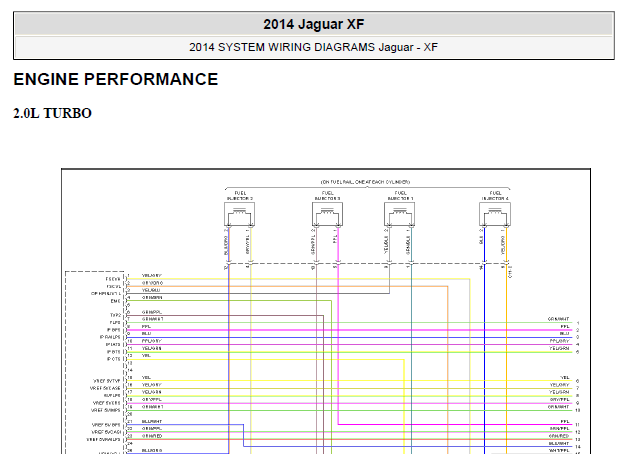Click the 'PPL/GRY' wire label at pin 10
The image size is (643, 454).
click(152, 341)
